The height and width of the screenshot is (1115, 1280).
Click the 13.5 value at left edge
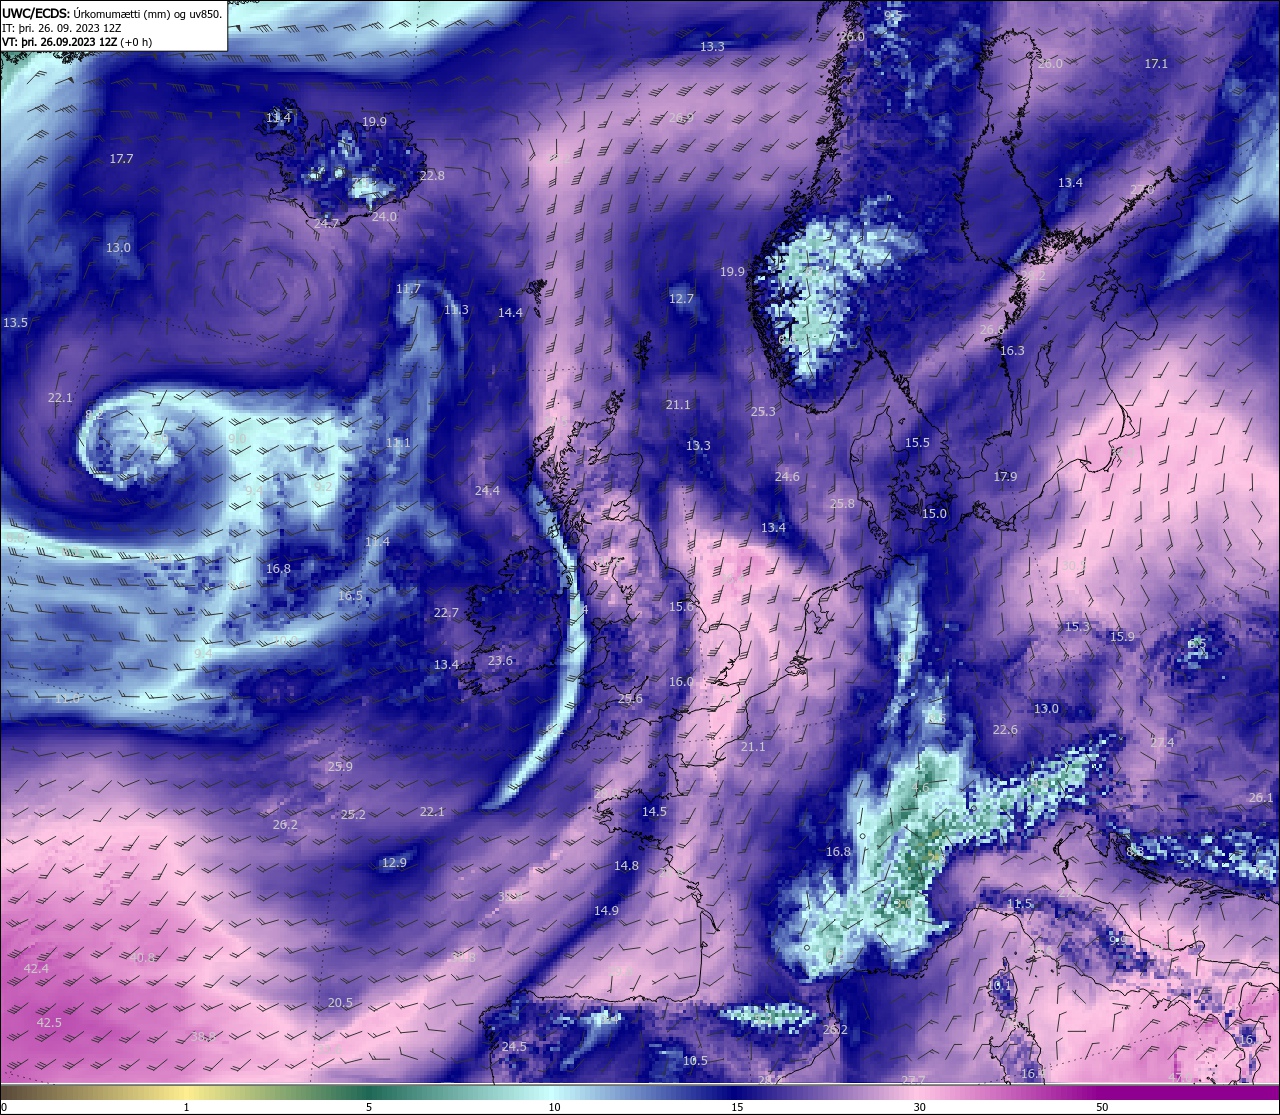[15, 323]
